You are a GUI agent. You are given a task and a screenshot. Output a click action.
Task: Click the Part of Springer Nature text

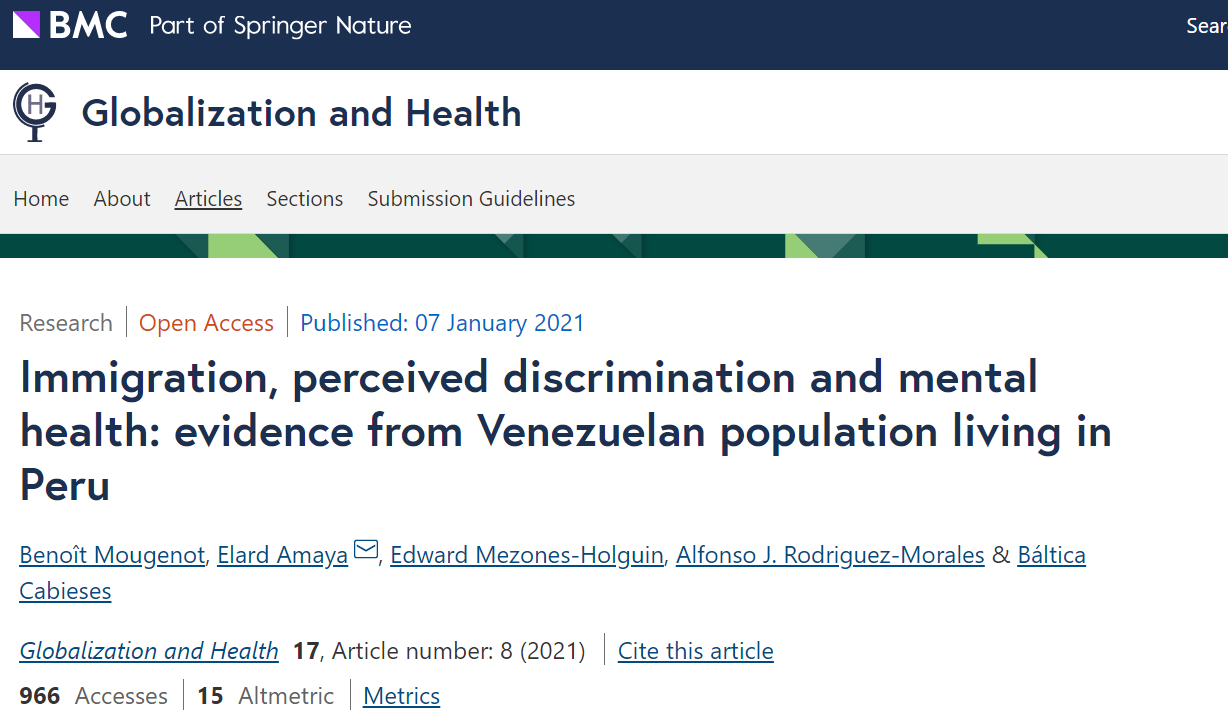[x=279, y=25]
